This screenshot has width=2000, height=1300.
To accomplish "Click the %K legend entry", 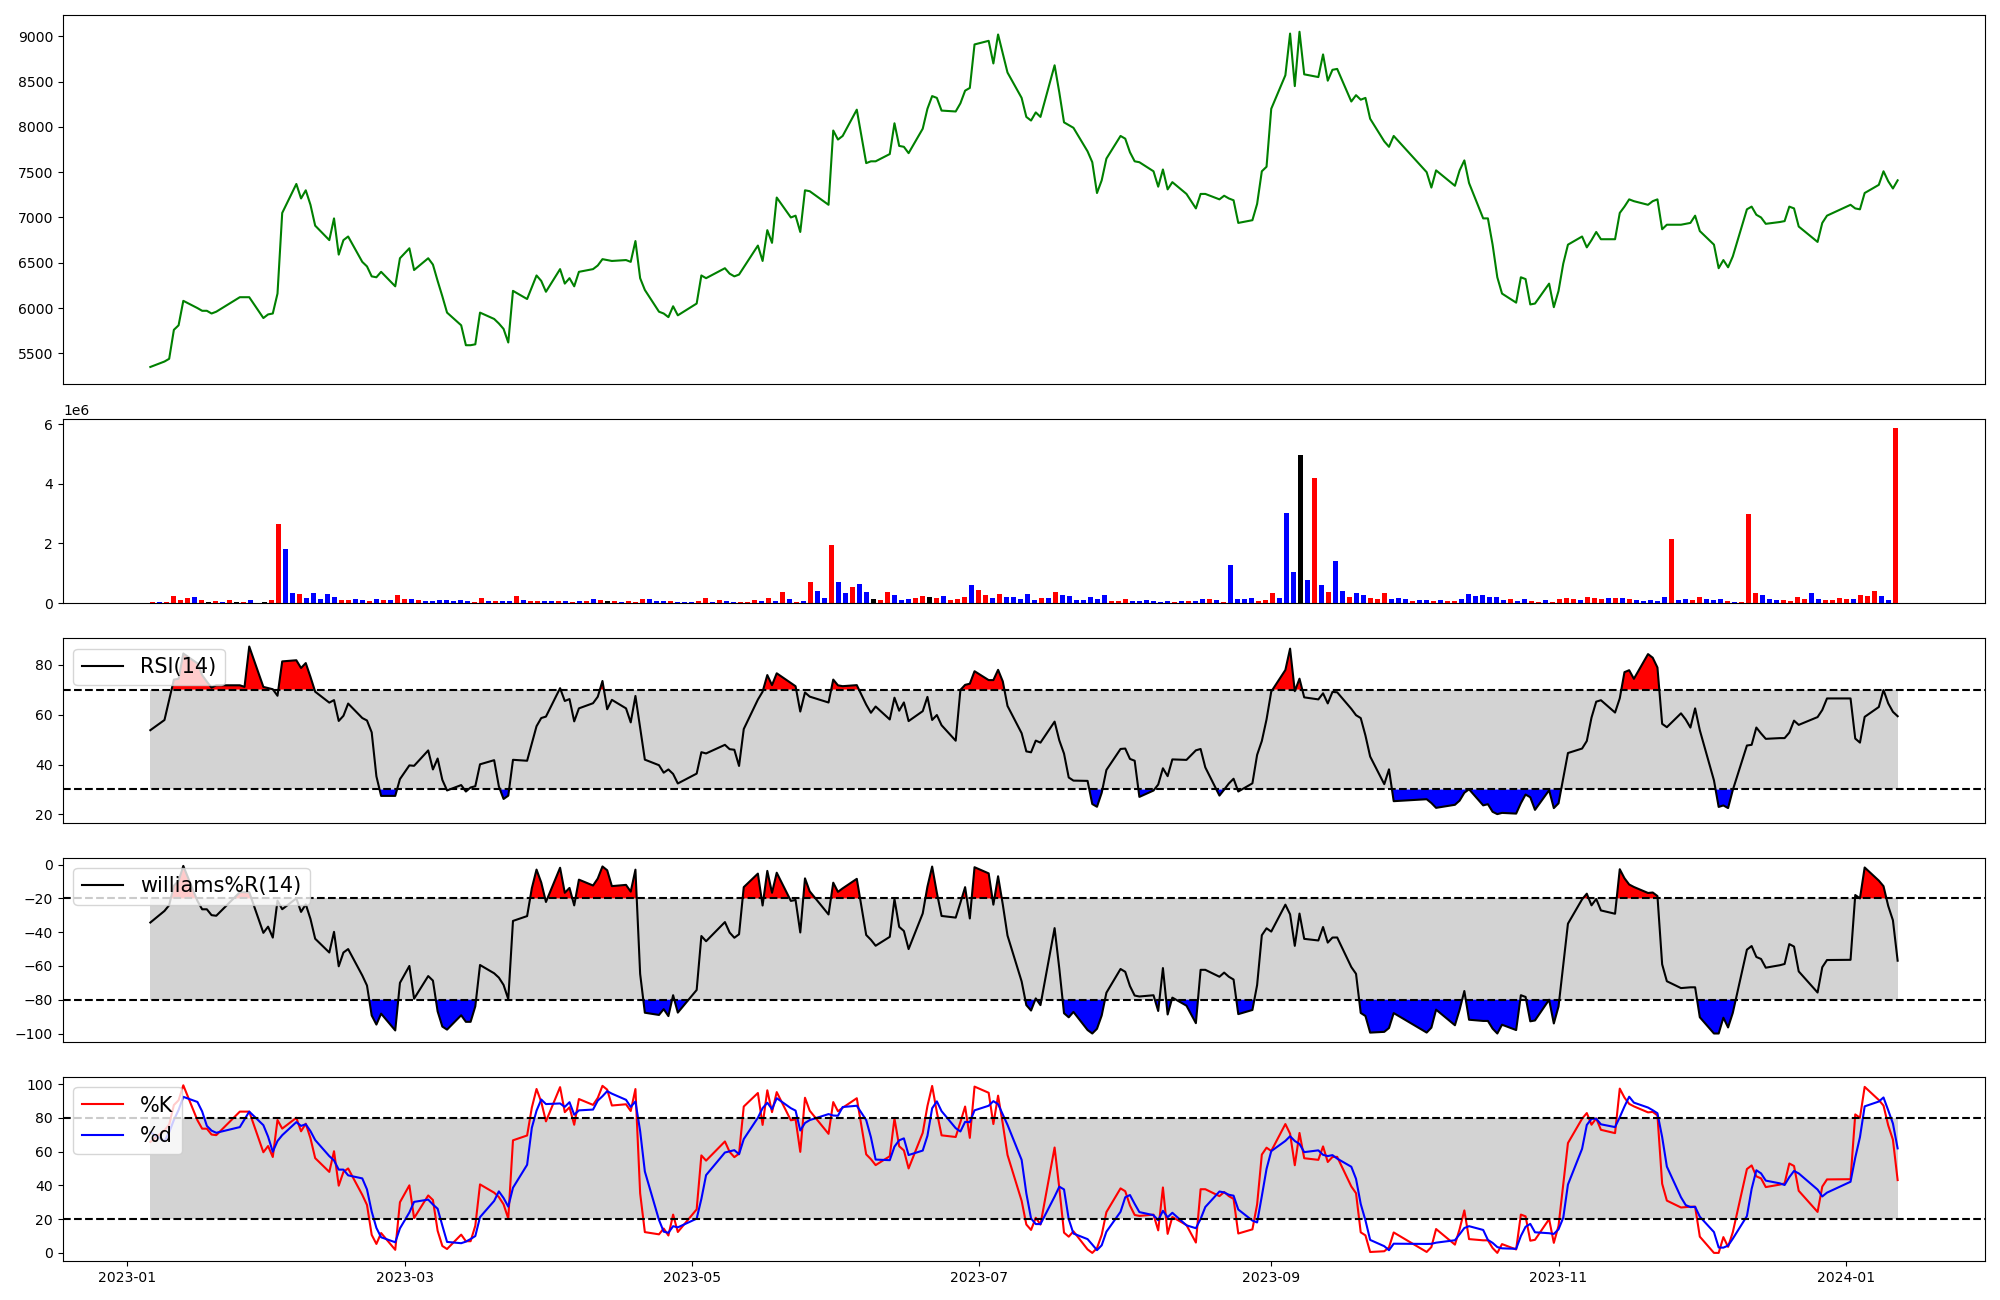I will point(156,1105).
